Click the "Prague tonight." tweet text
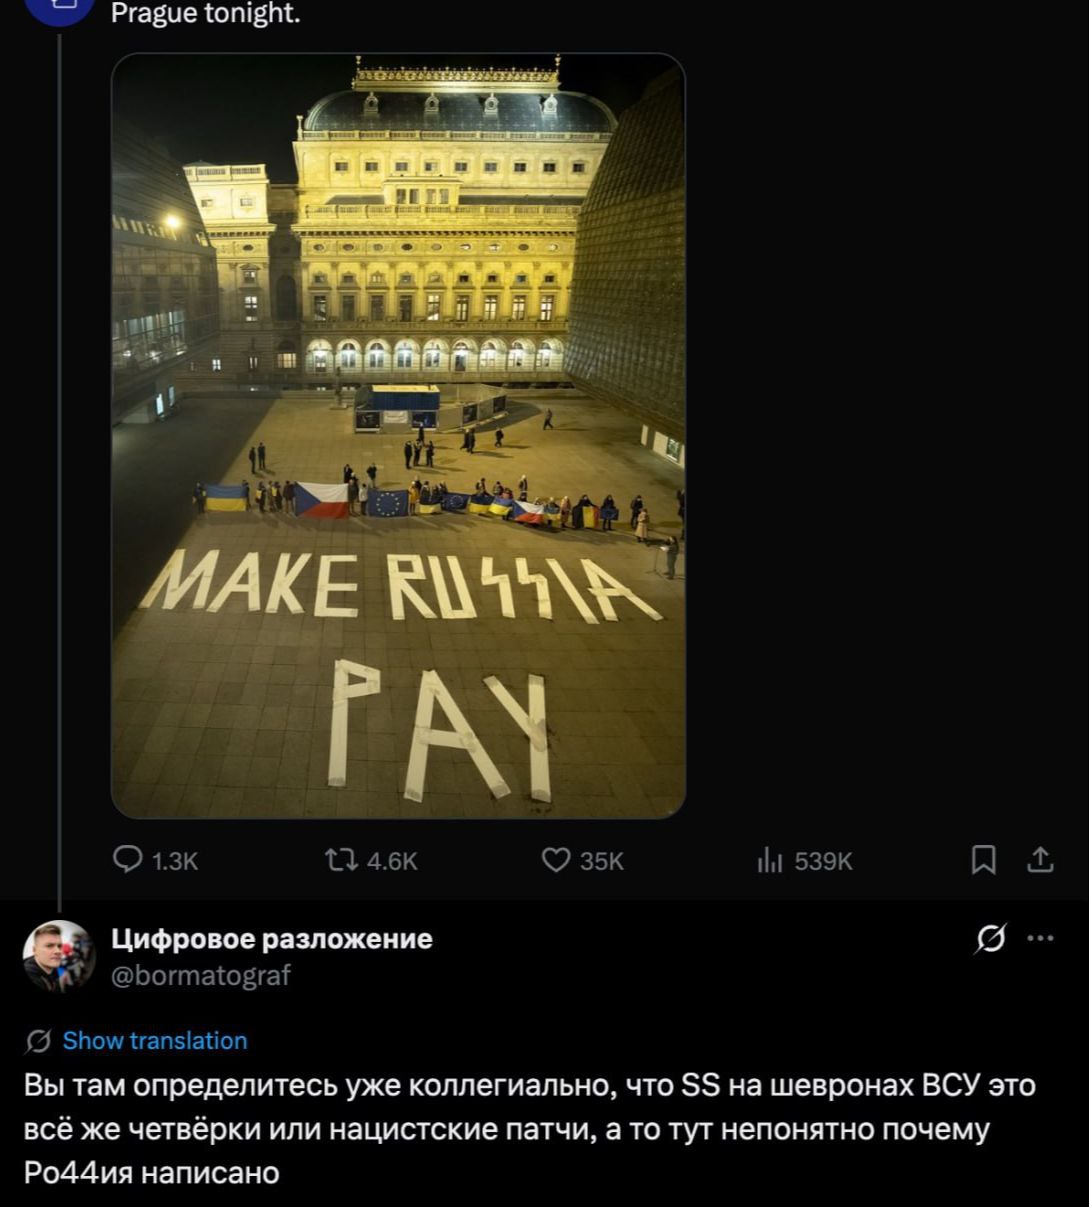This screenshot has width=1089, height=1207. point(205,14)
